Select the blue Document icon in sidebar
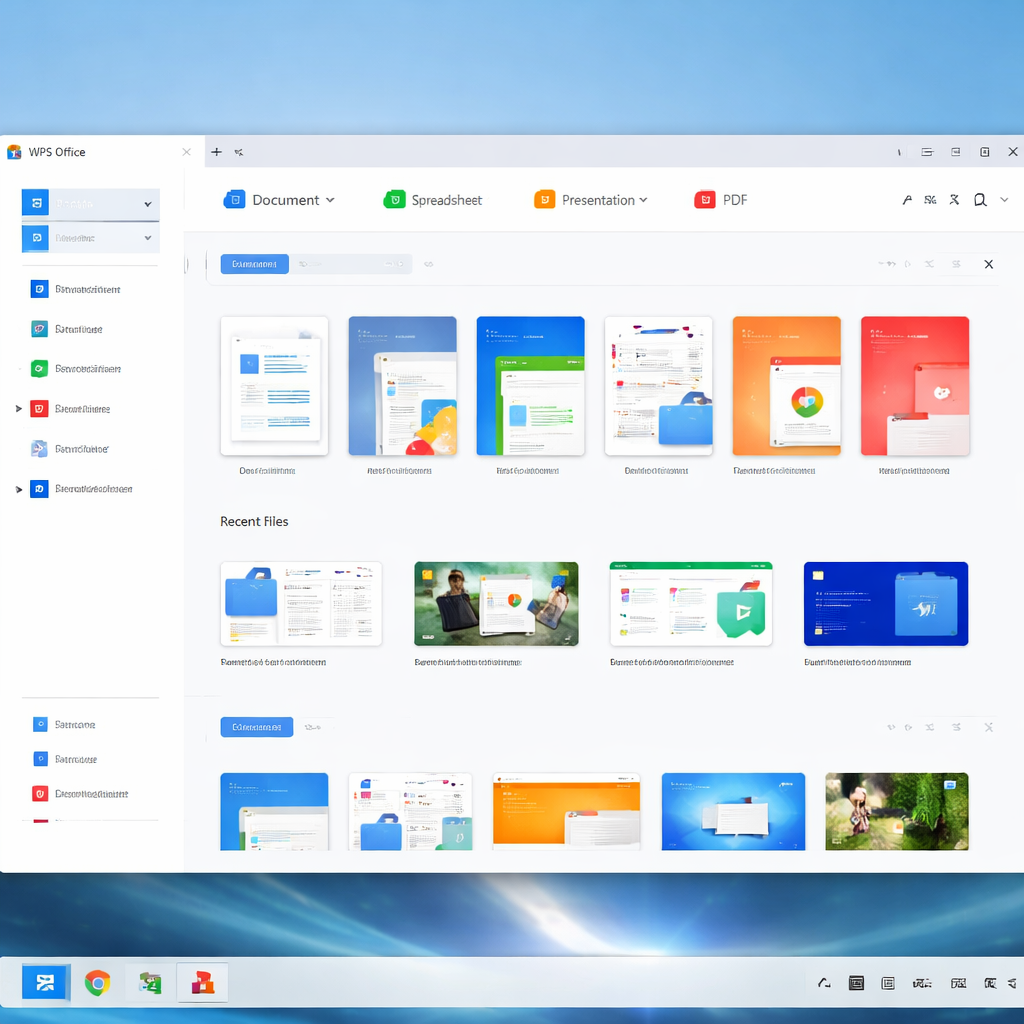1024x1024 pixels. 39,289
